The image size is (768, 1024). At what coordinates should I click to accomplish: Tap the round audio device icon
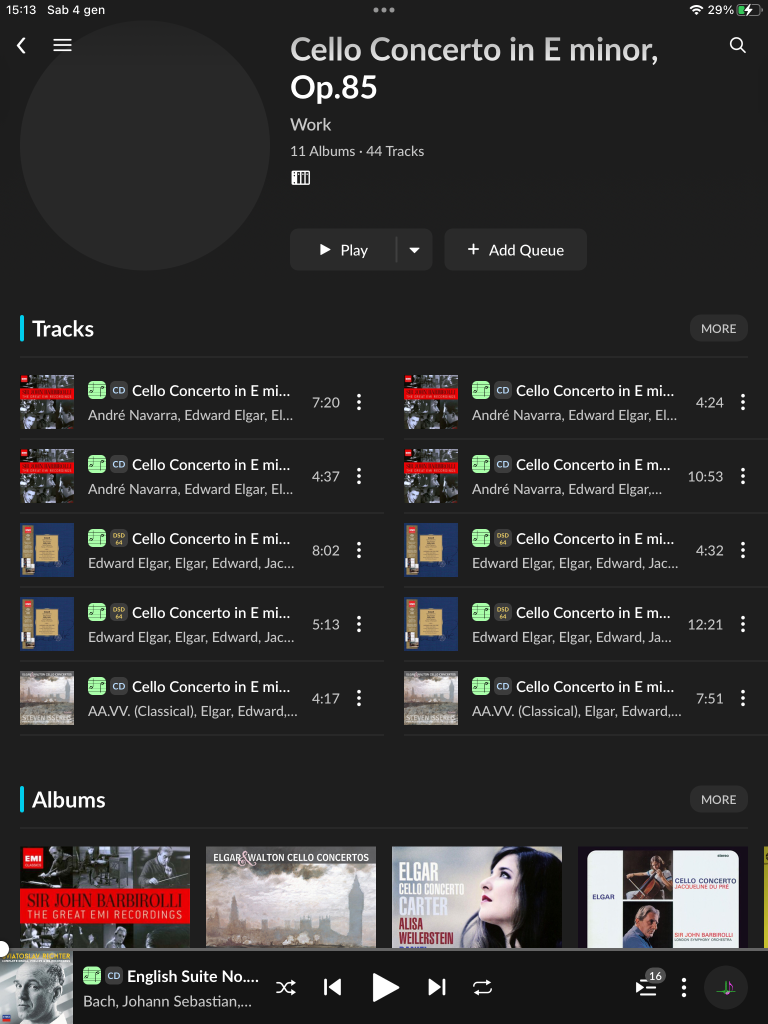coord(726,987)
